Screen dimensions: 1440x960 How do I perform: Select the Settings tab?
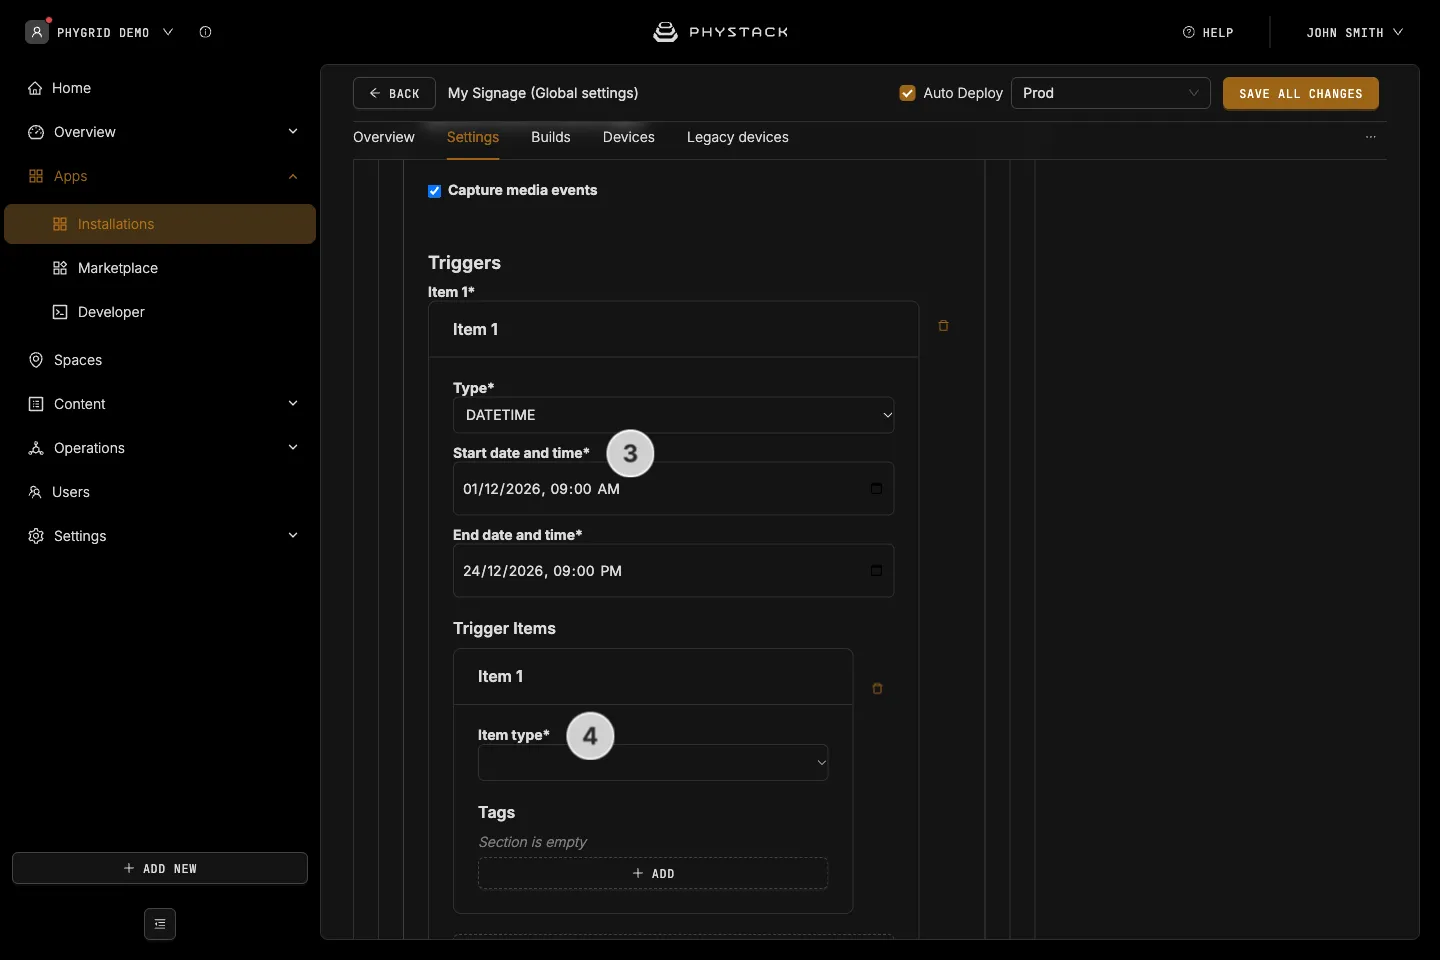click(473, 137)
